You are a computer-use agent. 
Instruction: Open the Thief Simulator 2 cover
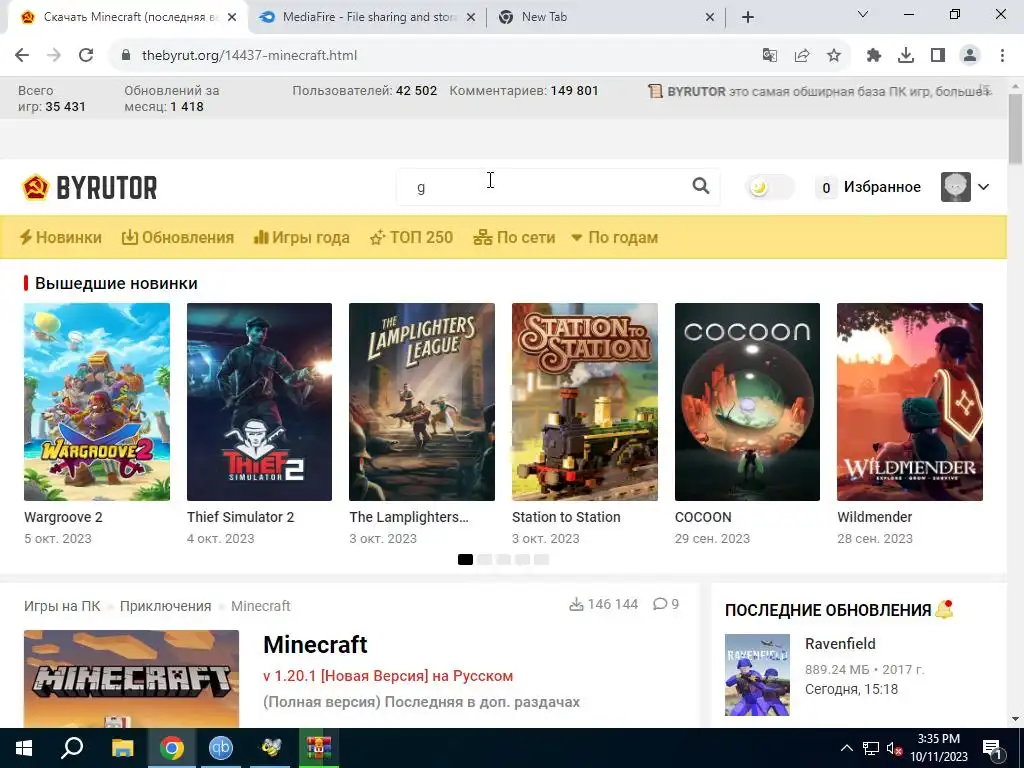(x=259, y=402)
